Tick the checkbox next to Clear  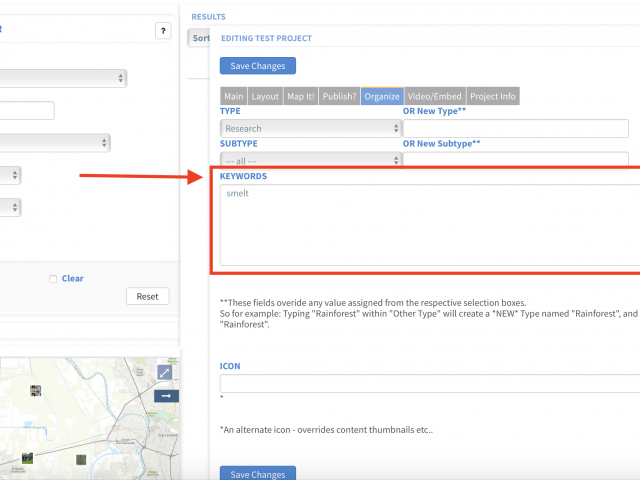coord(53,279)
